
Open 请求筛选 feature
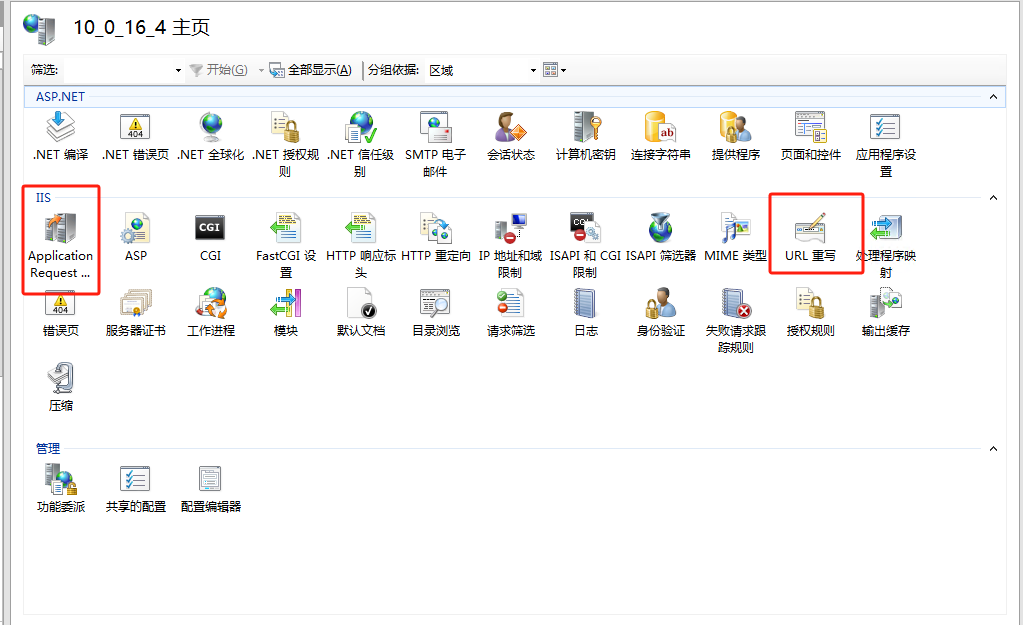[511, 313]
